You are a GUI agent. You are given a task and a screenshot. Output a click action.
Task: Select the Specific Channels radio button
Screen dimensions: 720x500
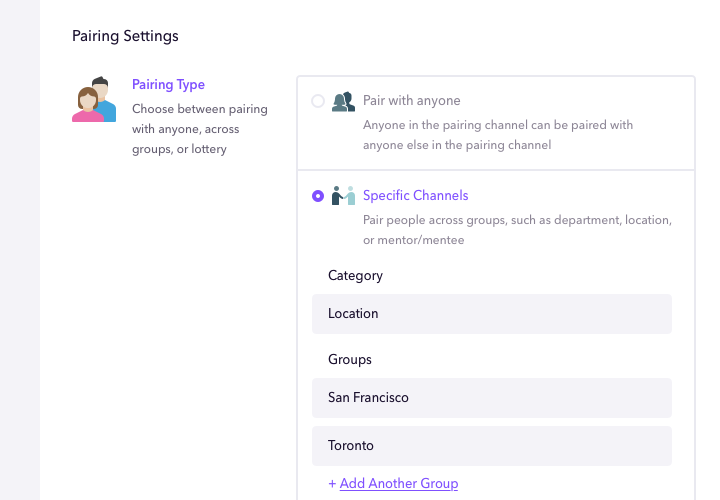point(318,196)
